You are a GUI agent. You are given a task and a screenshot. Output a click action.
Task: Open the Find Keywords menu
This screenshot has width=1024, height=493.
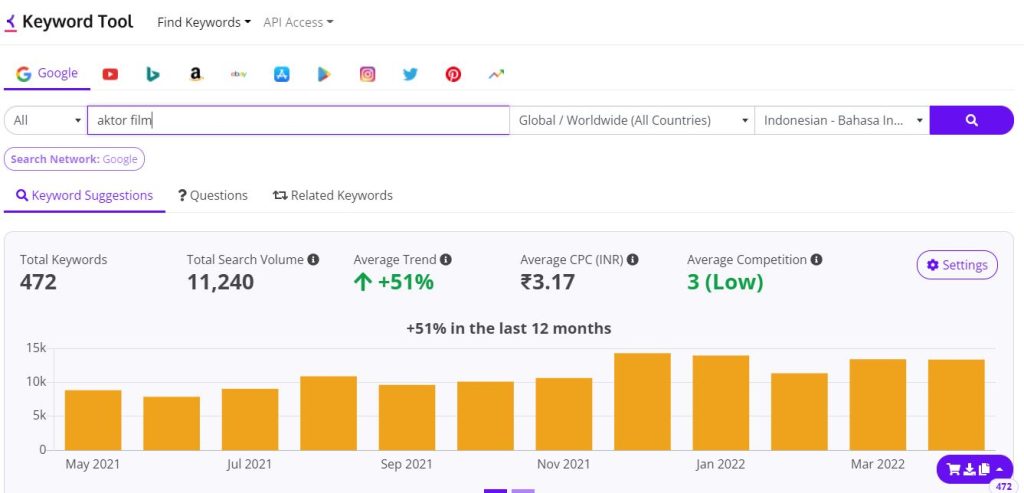204,22
